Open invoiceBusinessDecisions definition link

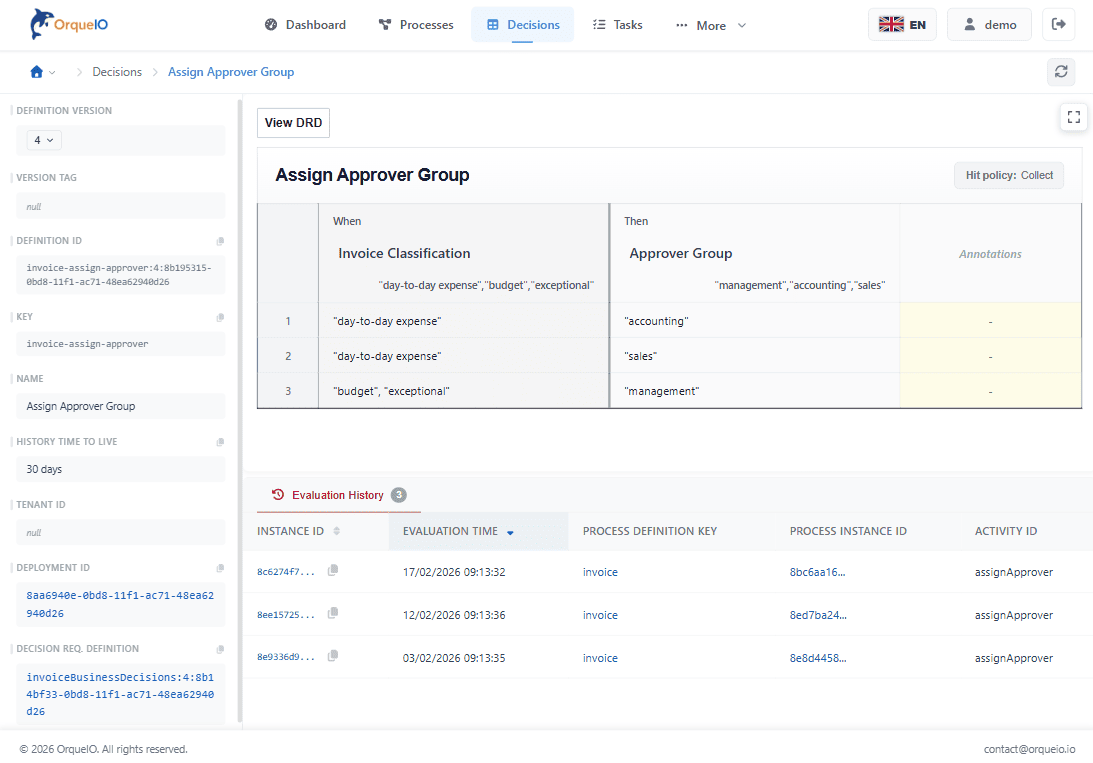[x=120, y=694]
